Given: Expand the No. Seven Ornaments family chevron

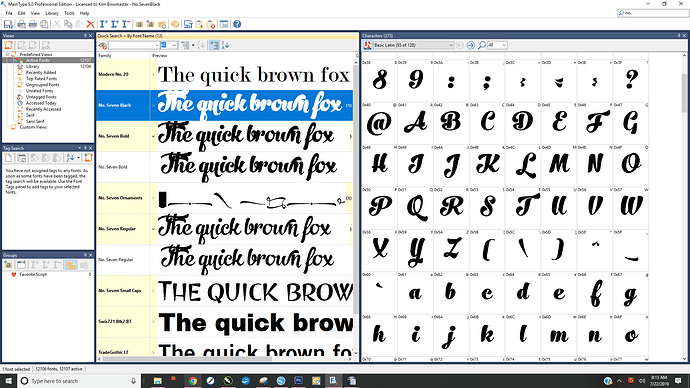Looking at the screenshot, I should (153, 198).
